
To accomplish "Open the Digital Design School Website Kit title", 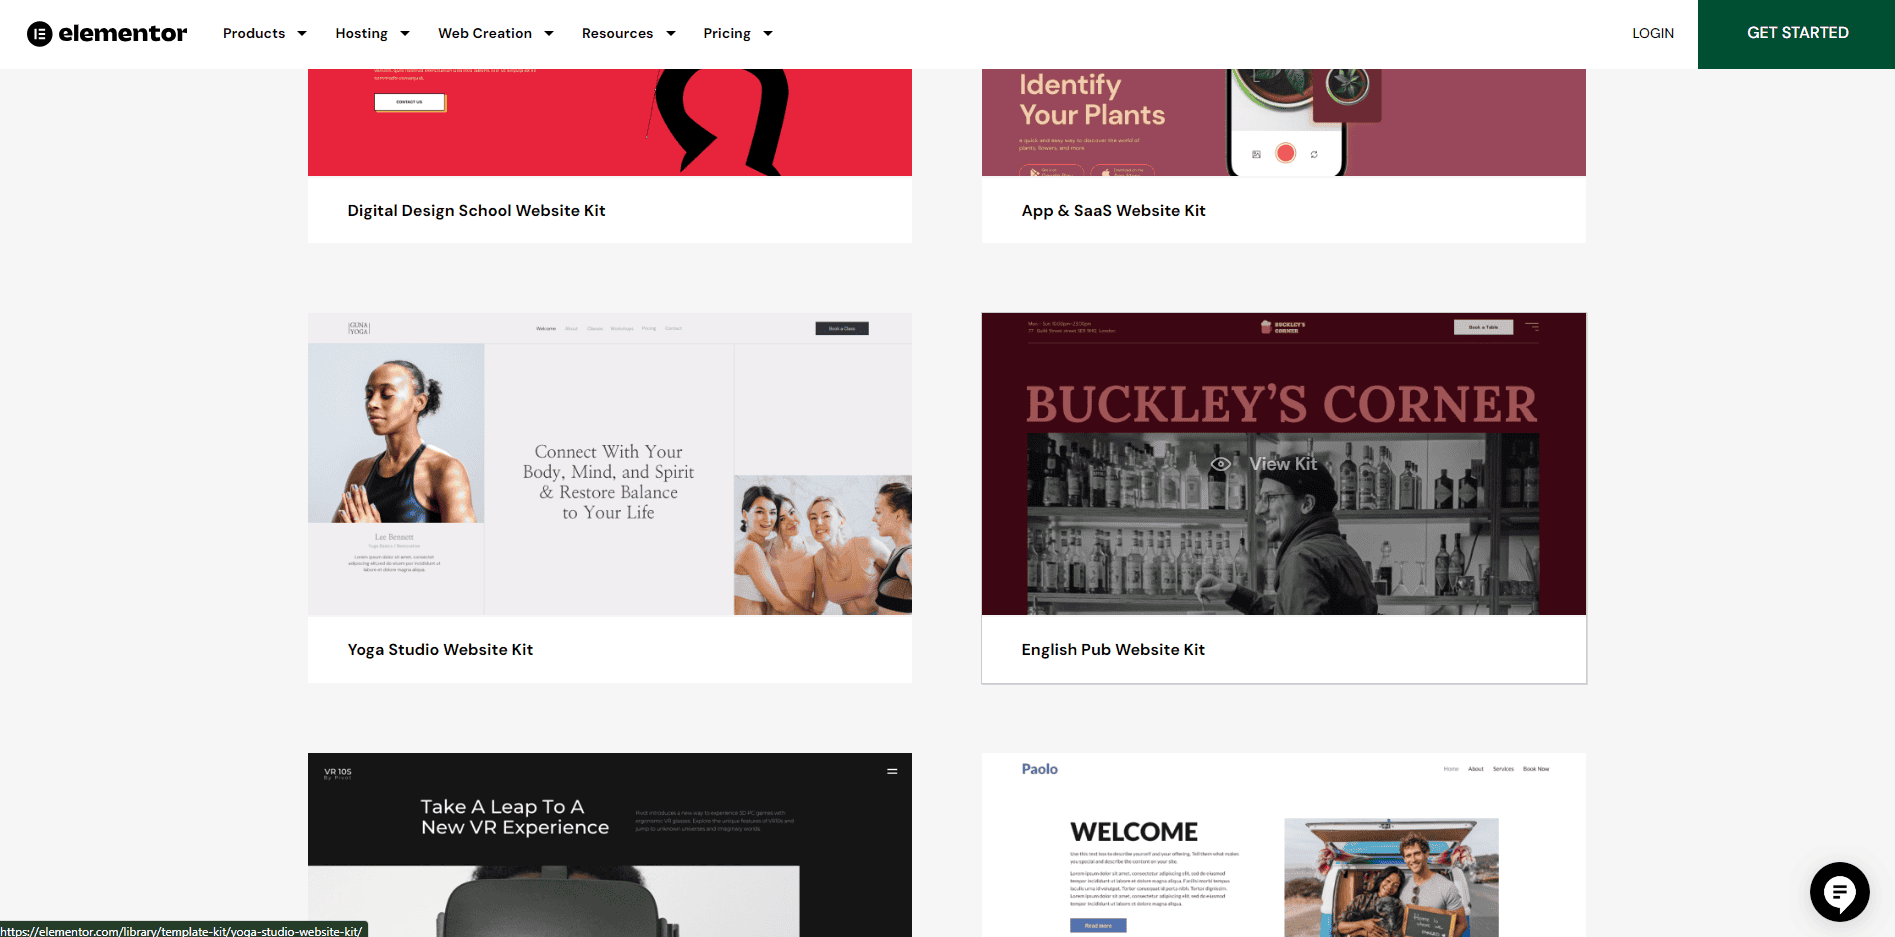I will (x=476, y=211).
